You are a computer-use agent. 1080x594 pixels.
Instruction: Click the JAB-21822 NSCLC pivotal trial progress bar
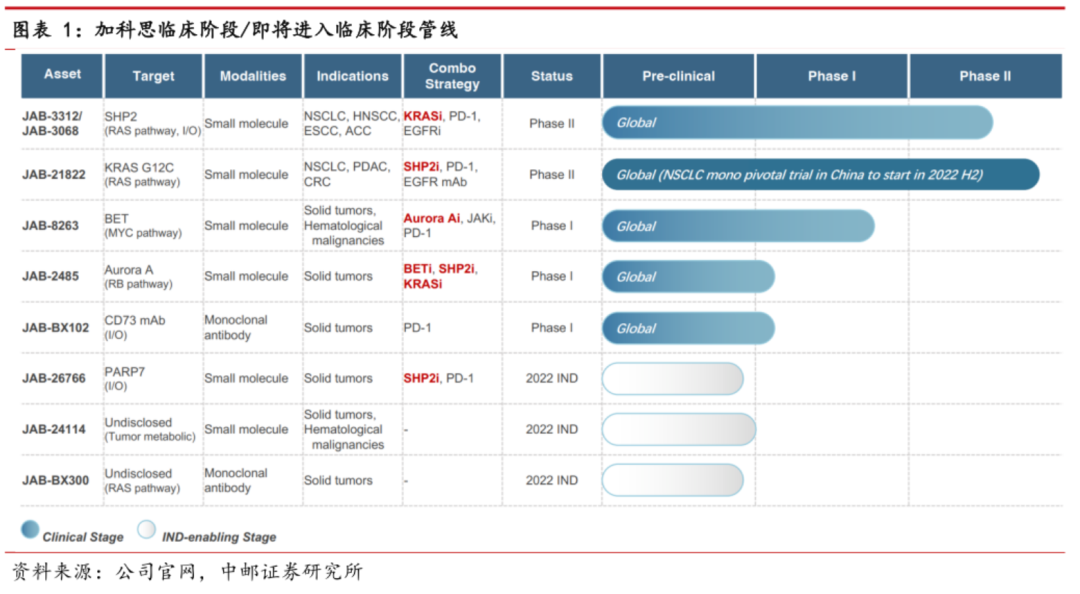tap(820, 174)
